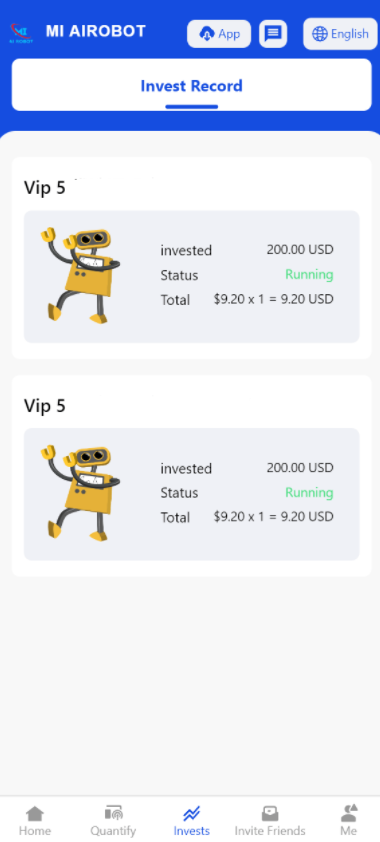The image size is (380, 842).
Task: Click the first robot thumbnail image
Action: click(80, 275)
